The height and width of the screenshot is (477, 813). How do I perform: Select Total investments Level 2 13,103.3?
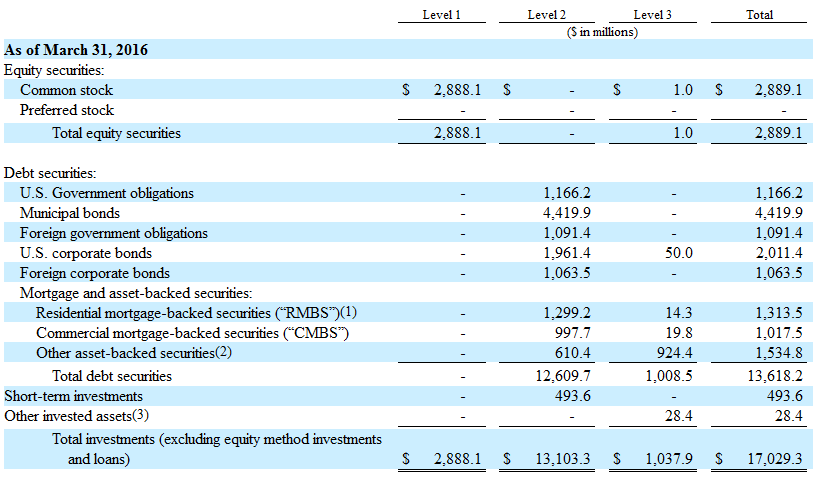tap(563, 459)
